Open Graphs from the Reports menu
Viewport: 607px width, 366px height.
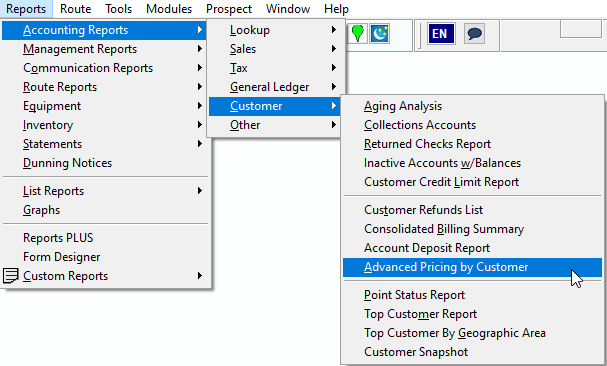[x=106, y=210]
